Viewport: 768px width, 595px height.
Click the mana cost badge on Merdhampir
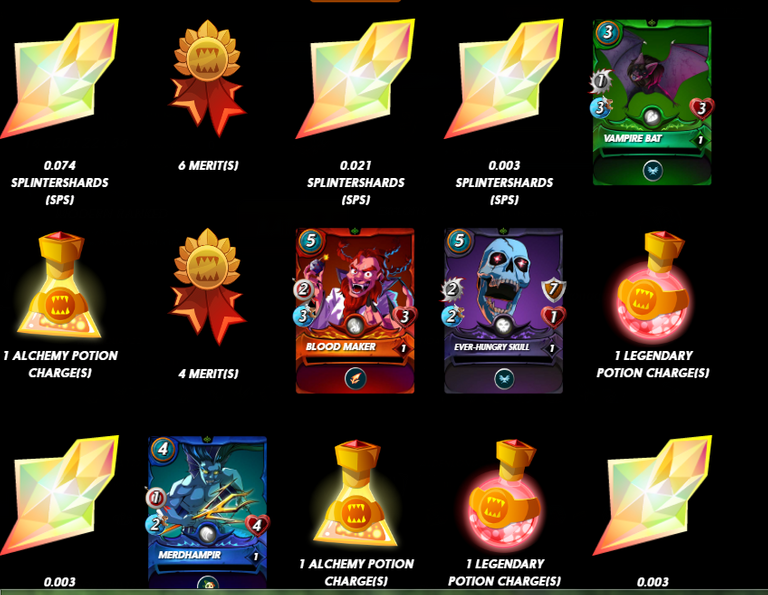[163, 449]
